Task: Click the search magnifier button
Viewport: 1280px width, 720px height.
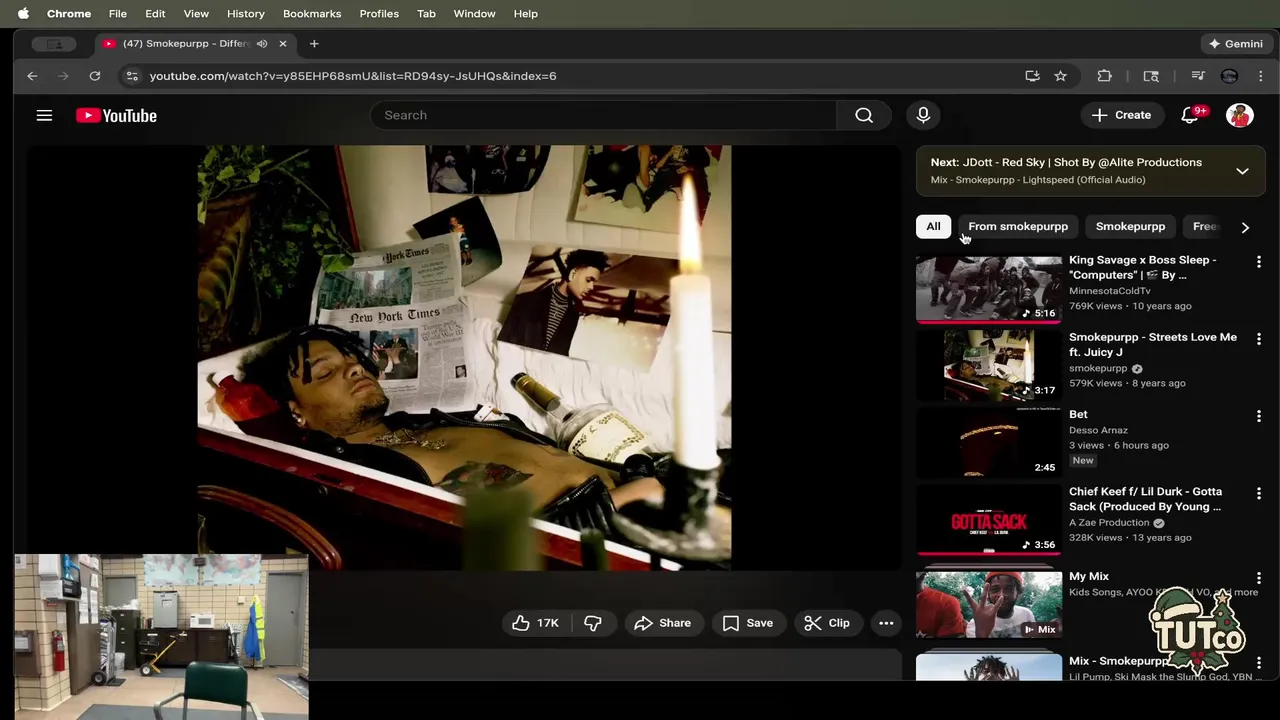Action: coord(864,115)
